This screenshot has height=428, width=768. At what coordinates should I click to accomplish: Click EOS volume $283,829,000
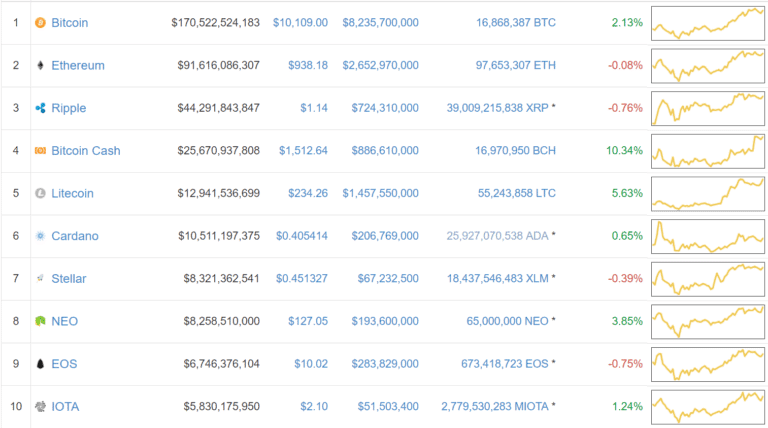click(x=385, y=364)
